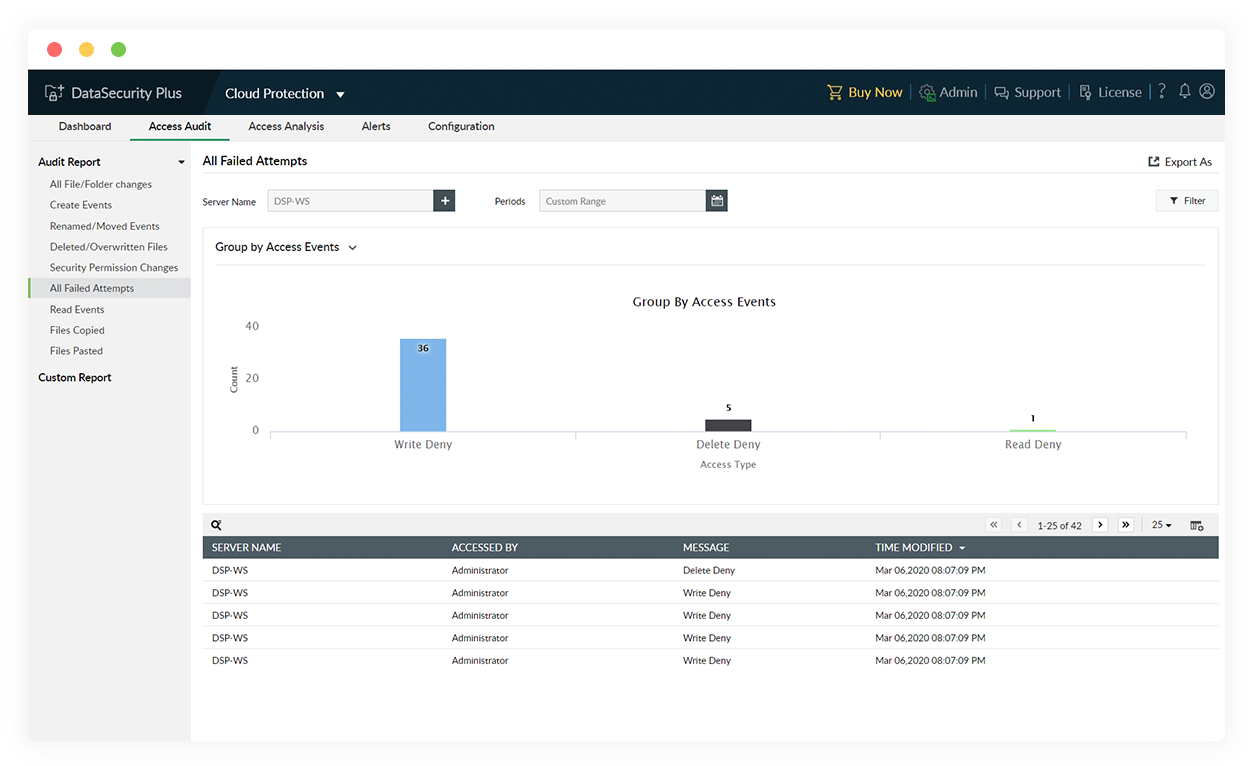This screenshot has height=766, width=1254.
Task: Expand the Cloud Protection dropdown
Action: (x=340, y=94)
